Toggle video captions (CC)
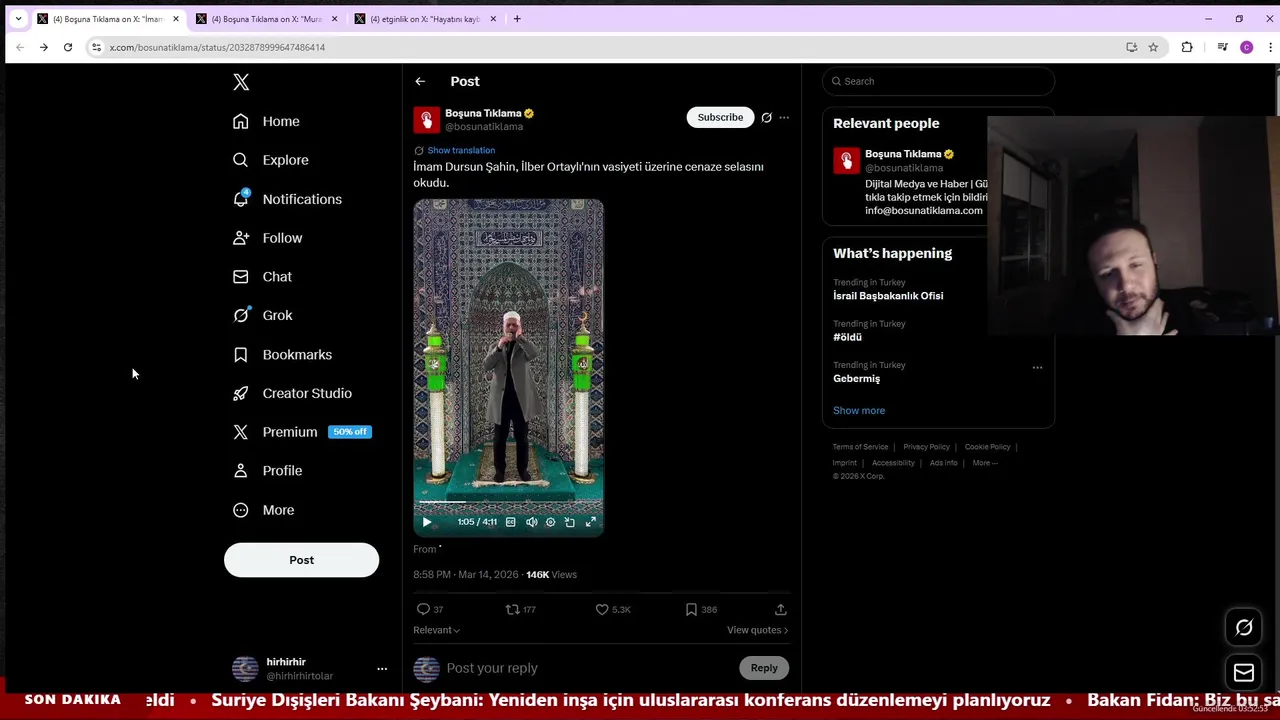 (x=511, y=522)
